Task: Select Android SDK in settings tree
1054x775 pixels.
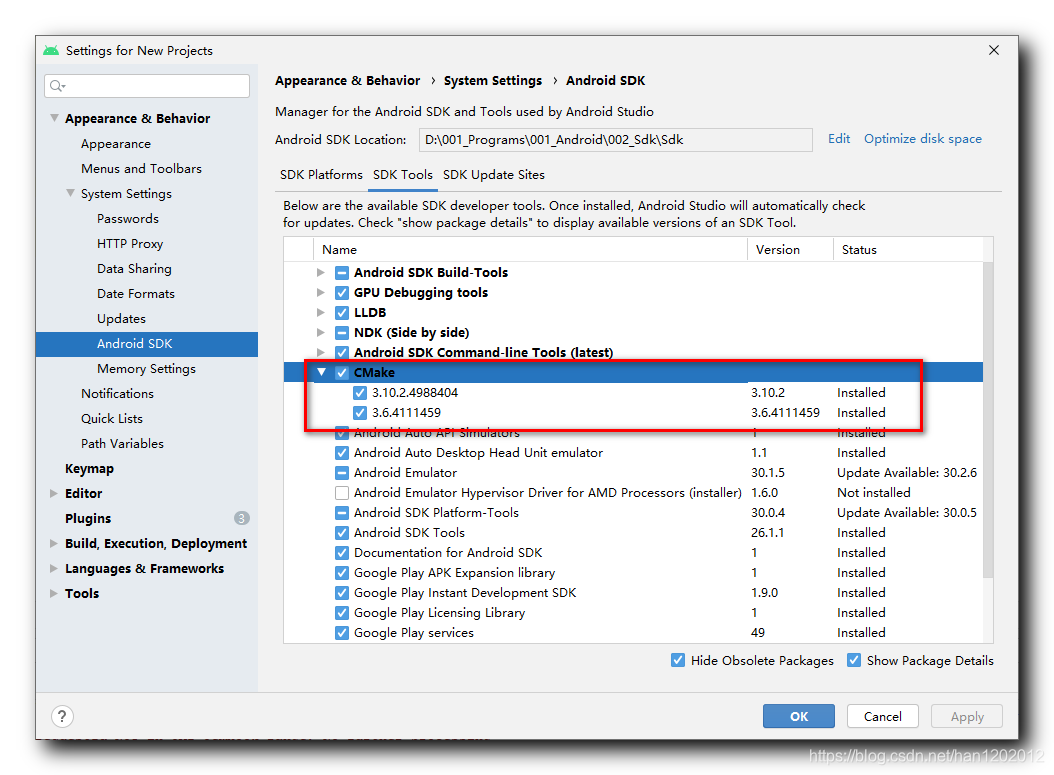Action: tap(147, 344)
